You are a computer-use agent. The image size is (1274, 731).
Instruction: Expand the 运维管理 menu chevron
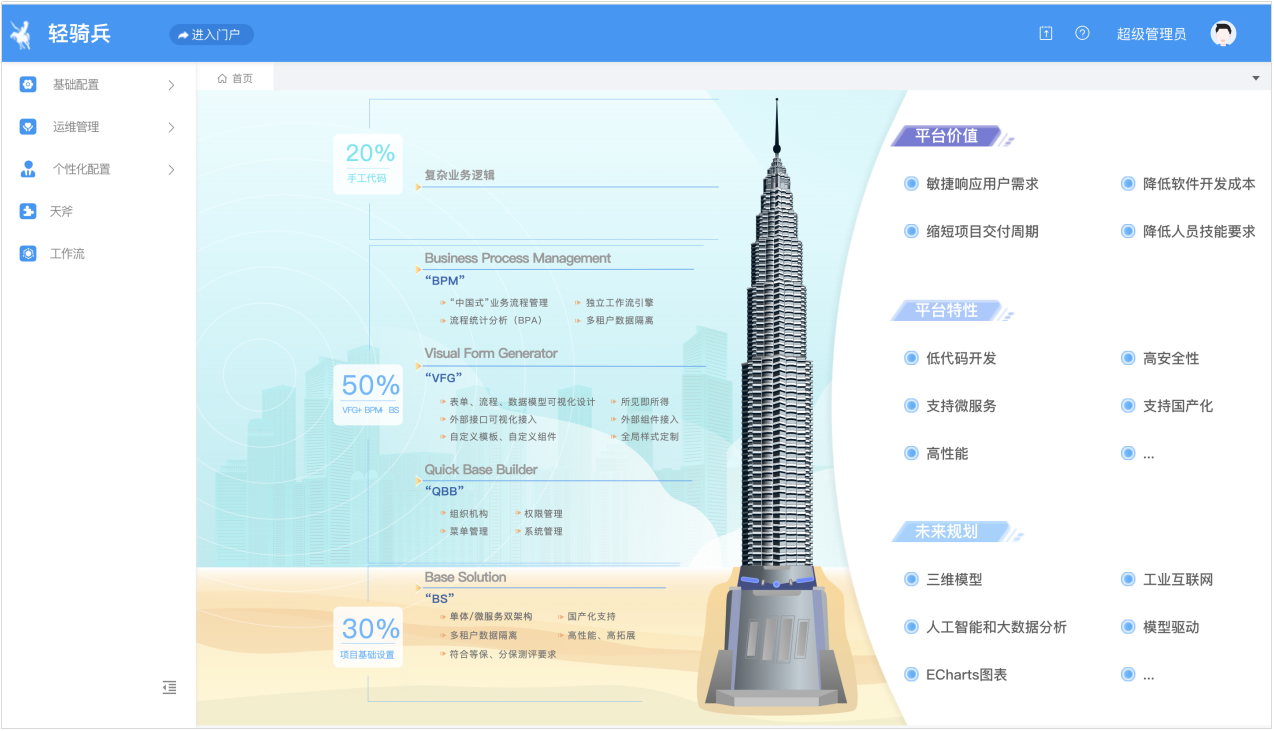coord(171,127)
